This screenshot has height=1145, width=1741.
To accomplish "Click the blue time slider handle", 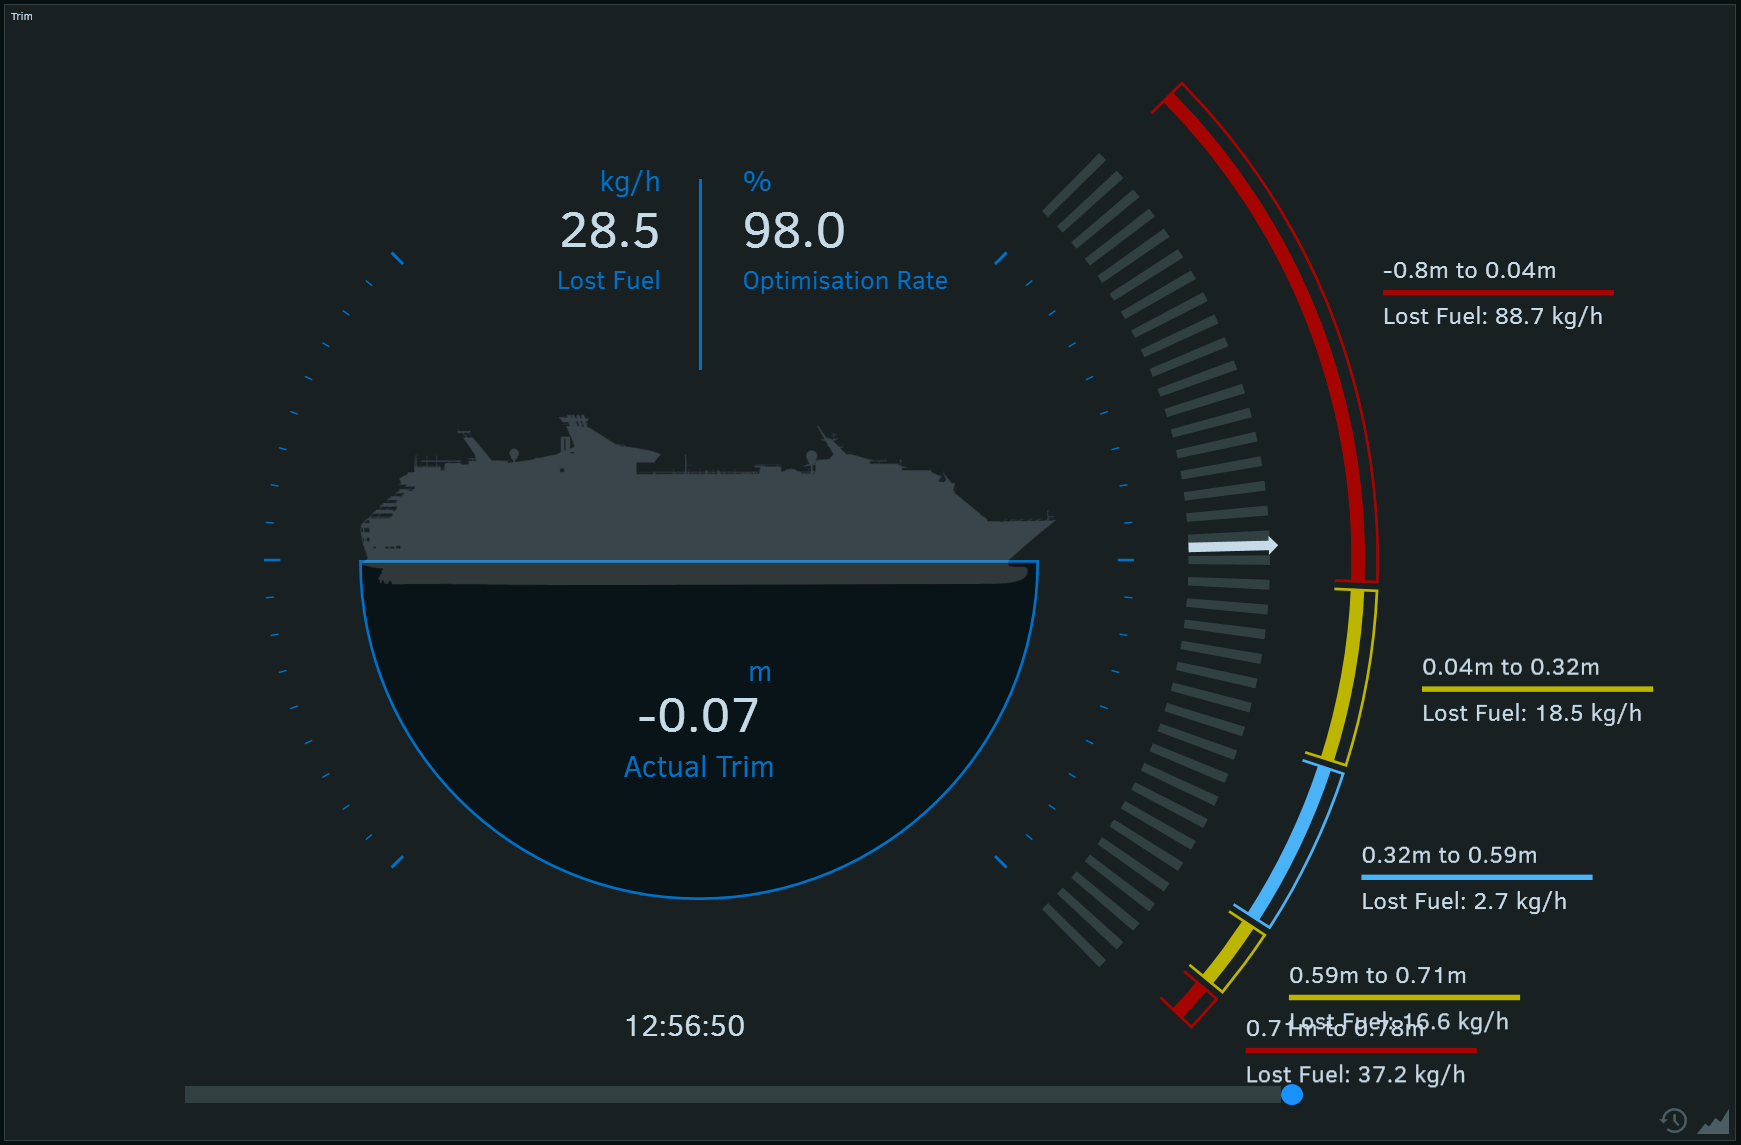I will [x=1292, y=1095].
